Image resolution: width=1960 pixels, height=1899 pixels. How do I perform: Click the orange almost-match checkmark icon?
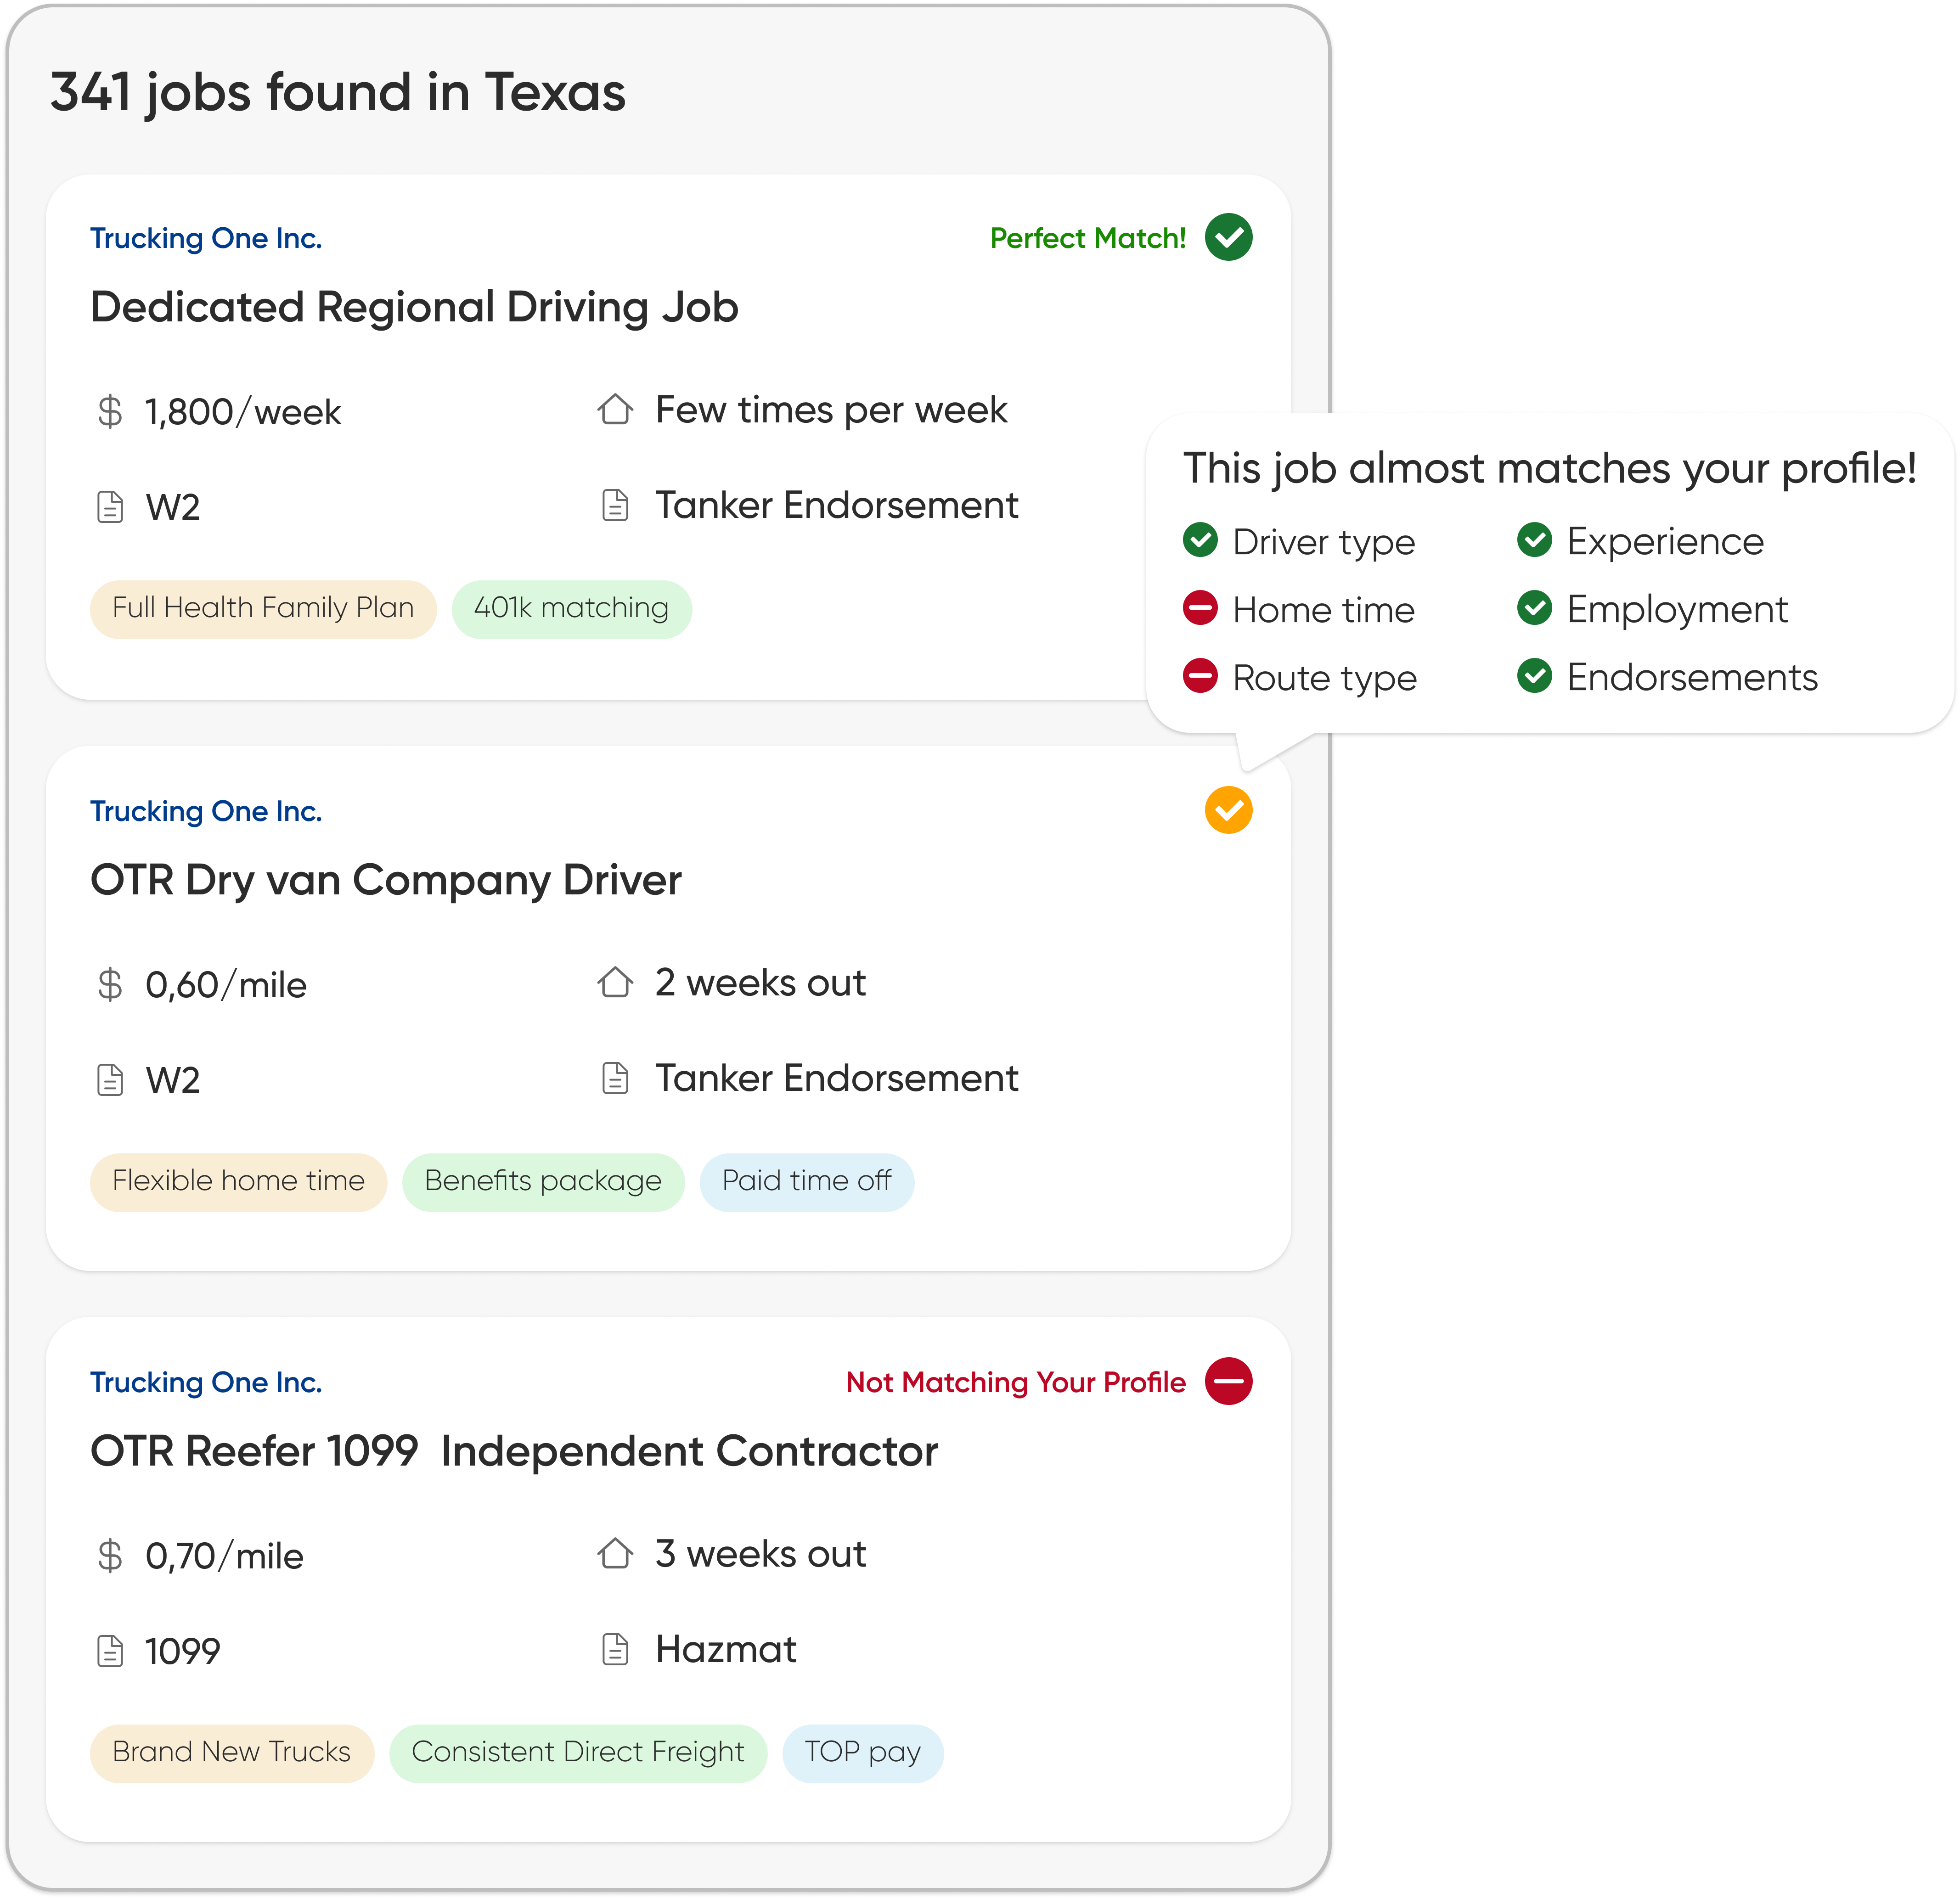(1228, 810)
